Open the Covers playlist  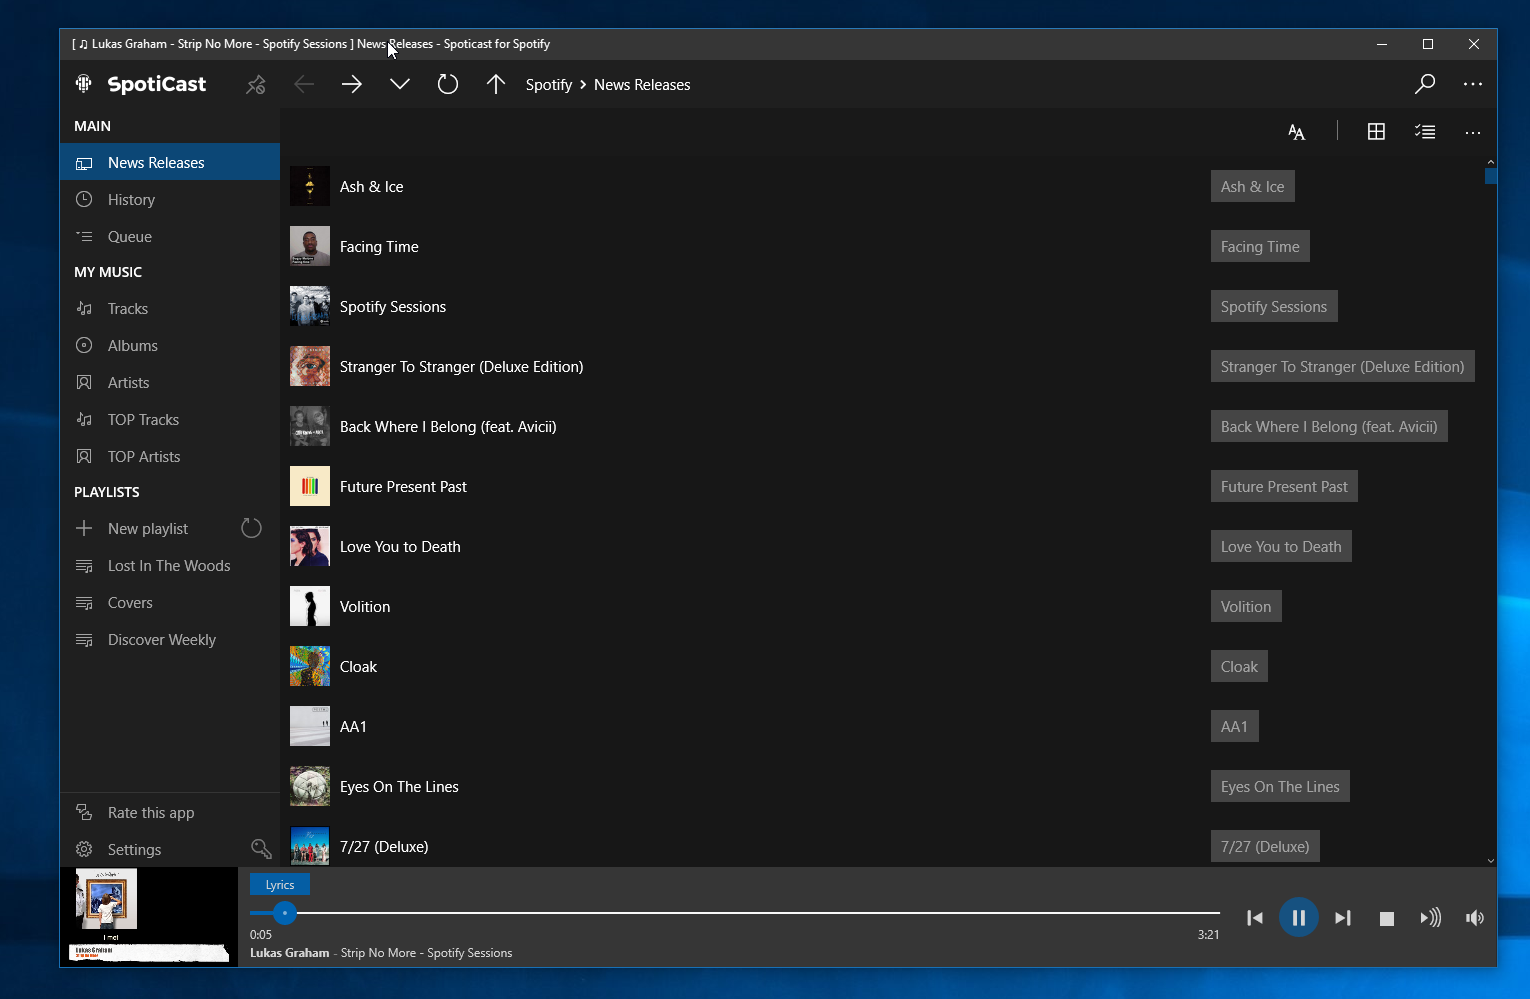tap(170, 602)
